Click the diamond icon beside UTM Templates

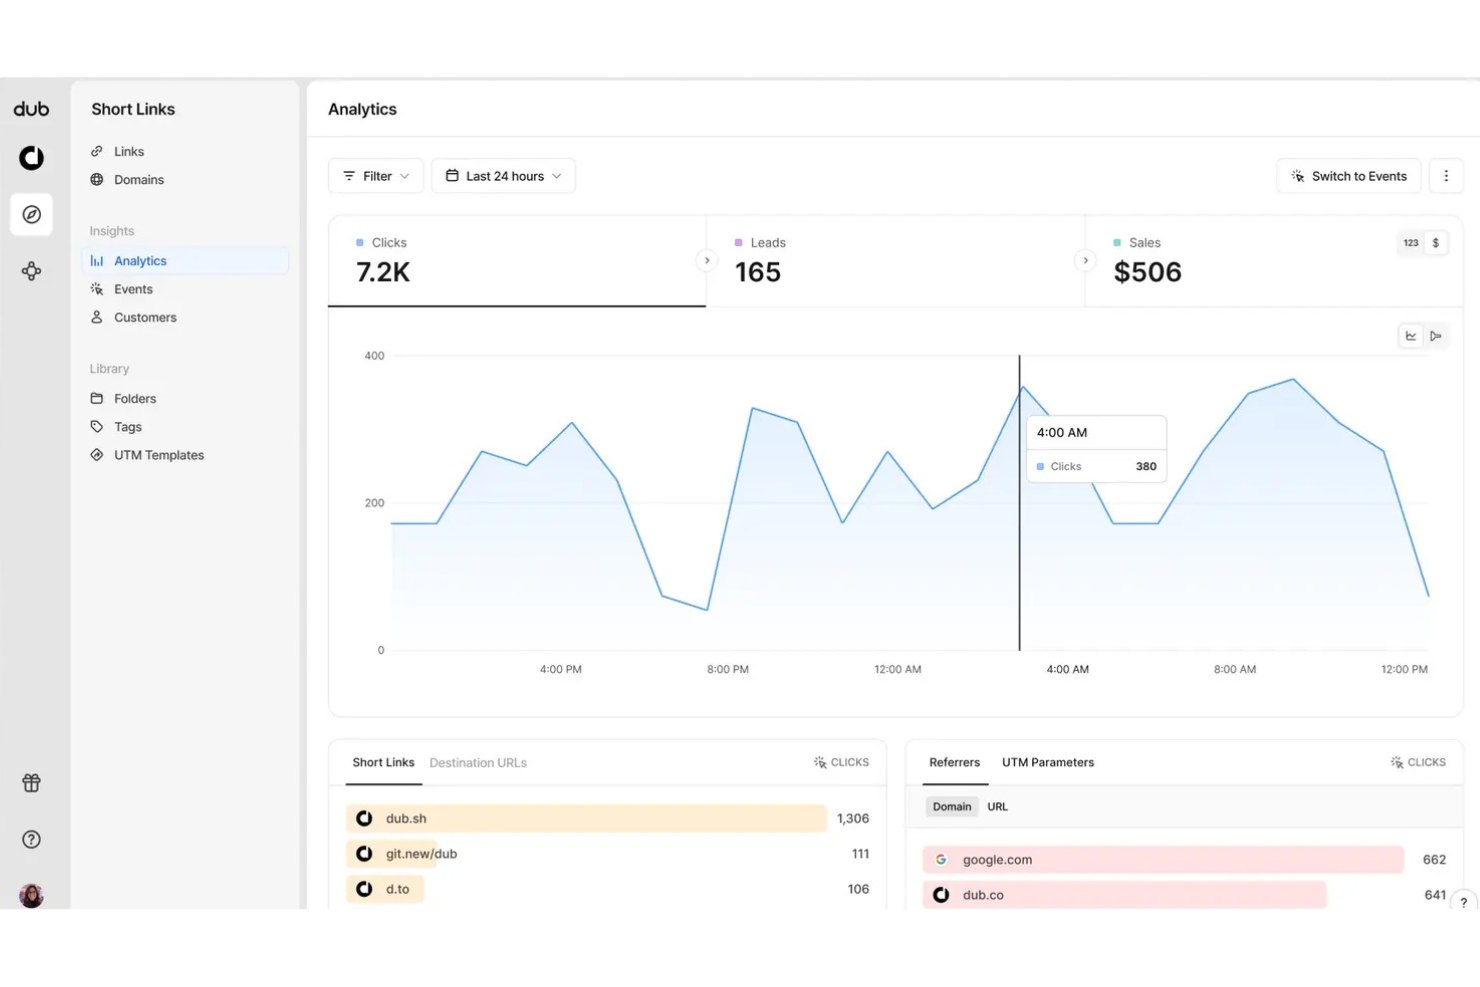tap(97, 455)
